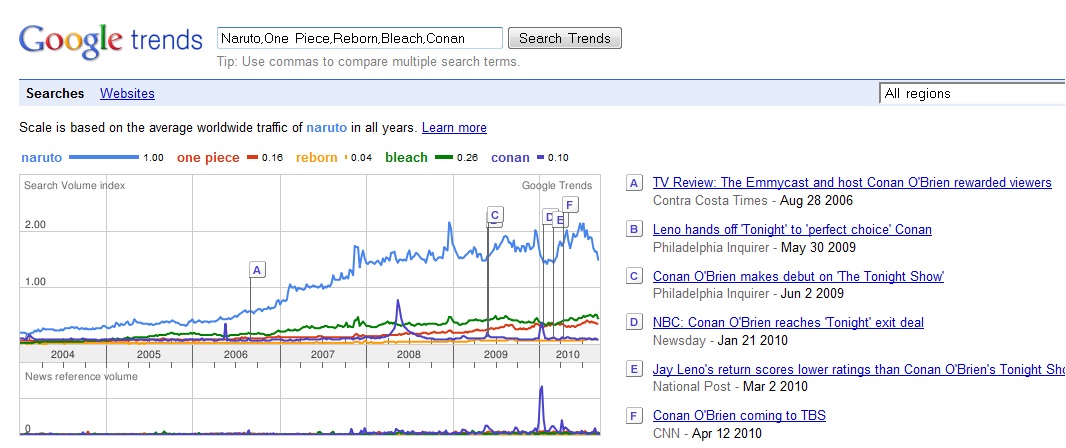Open 'Conan O'Brien coming to TBS' article
Image resolution: width=1066 pixels, height=448 pixels.
click(x=739, y=415)
